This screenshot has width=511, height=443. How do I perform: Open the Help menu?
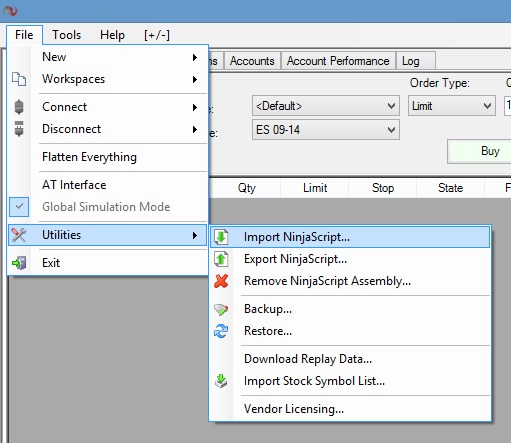click(x=112, y=35)
